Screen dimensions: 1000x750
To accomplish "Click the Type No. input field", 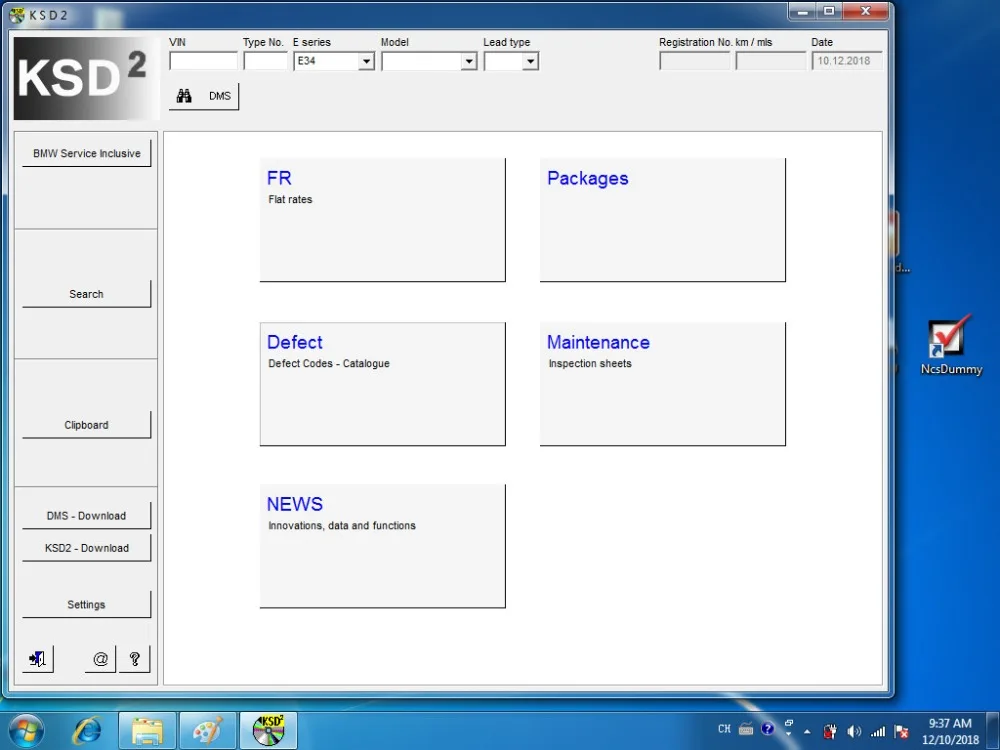I will click(x=265, y=61).
